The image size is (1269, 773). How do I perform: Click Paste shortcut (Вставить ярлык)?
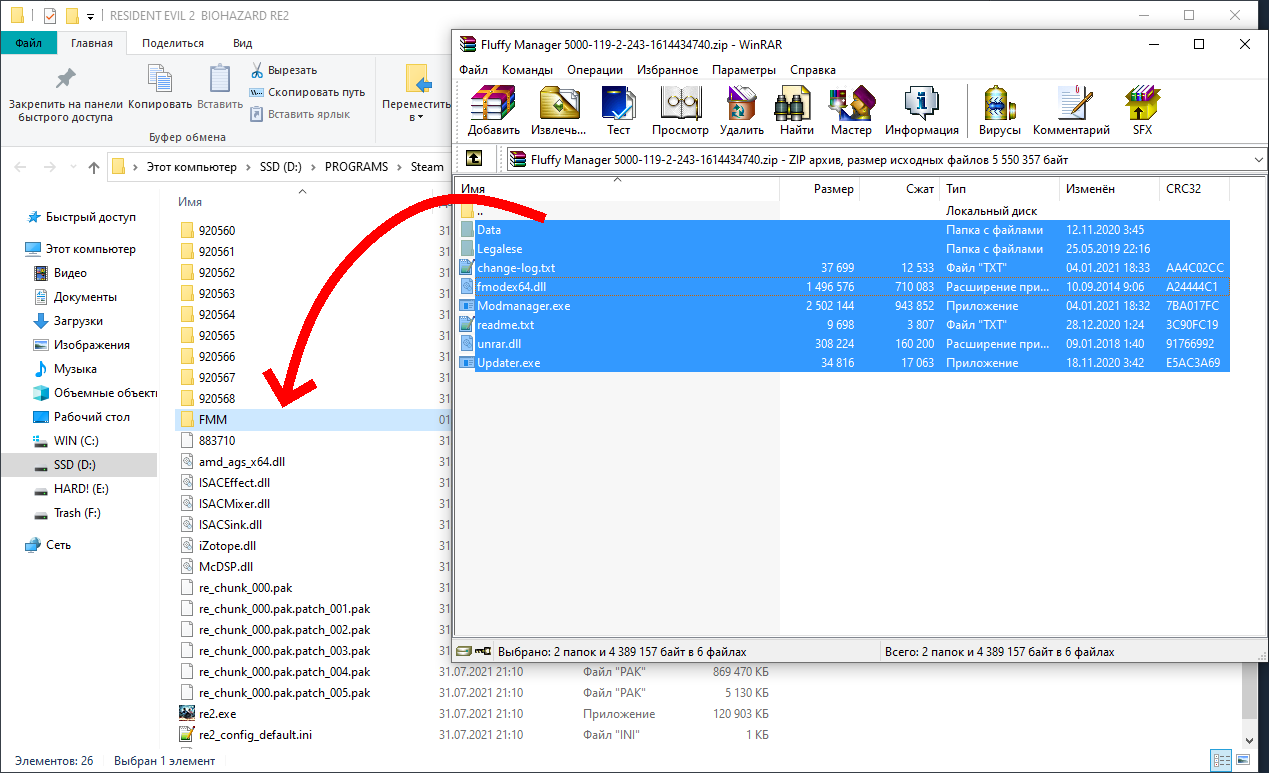[x=299, y=114]
